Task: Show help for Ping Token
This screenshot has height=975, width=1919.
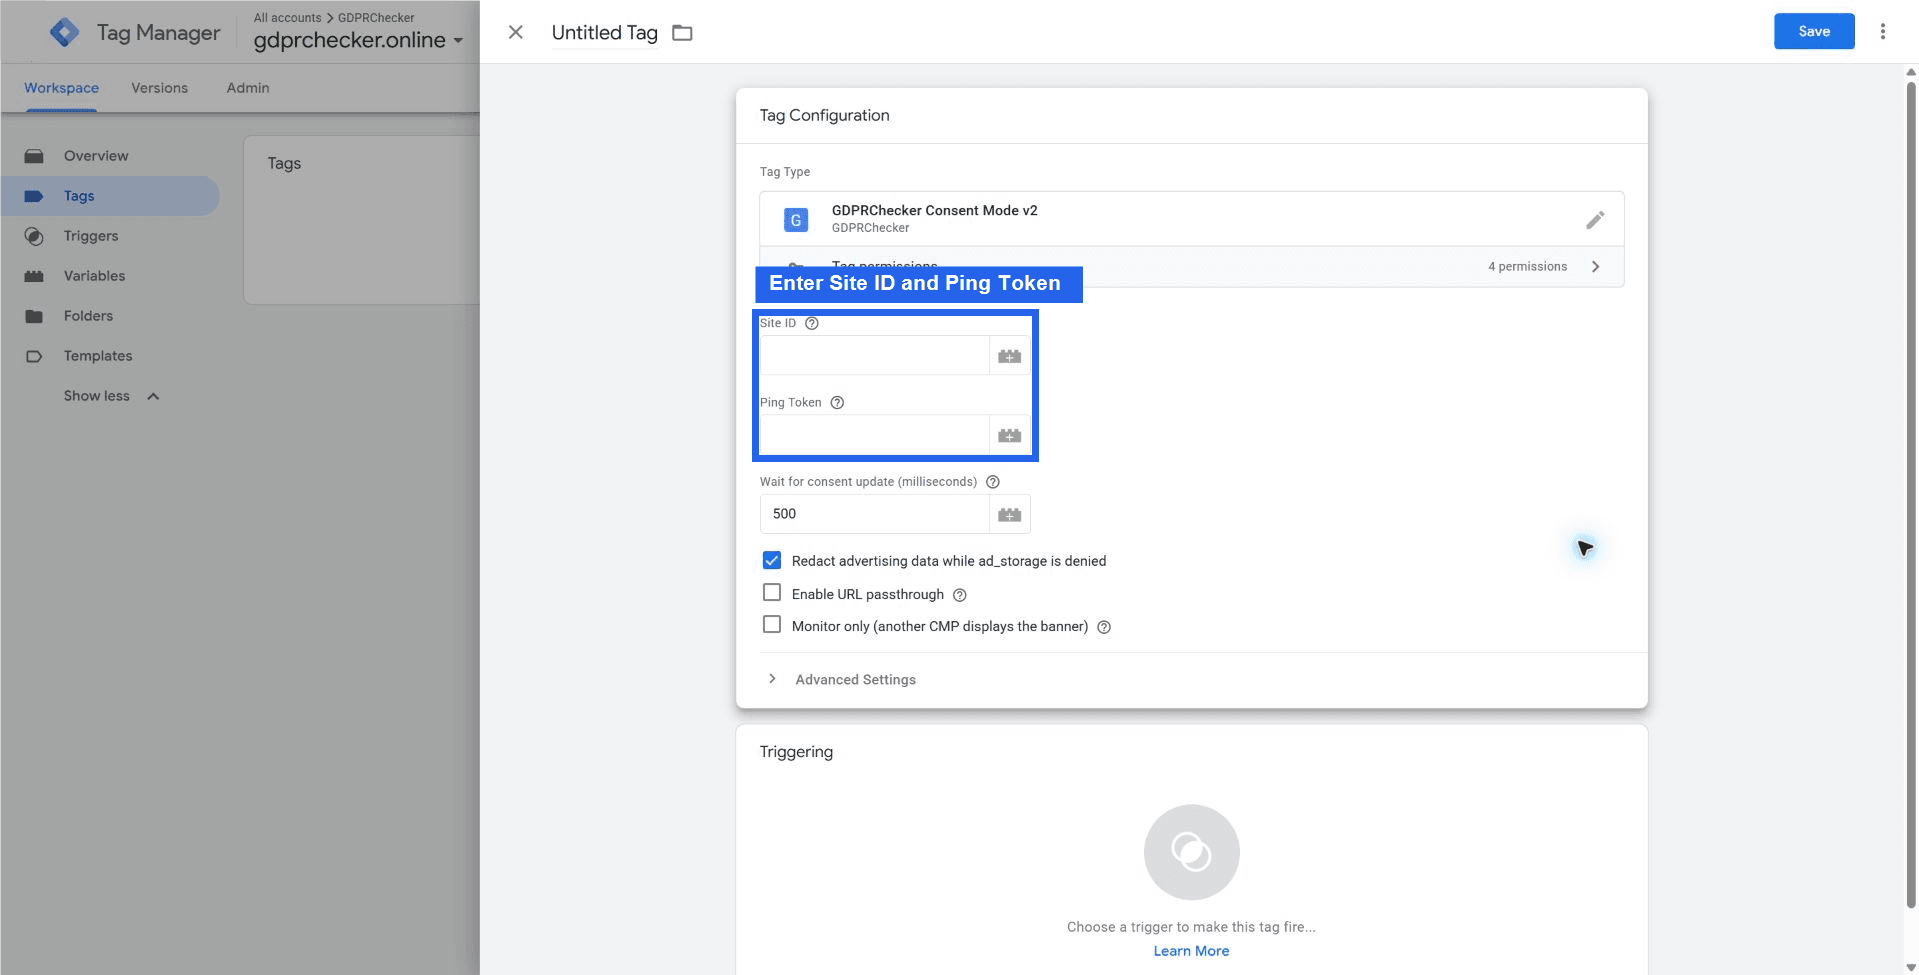Action: click(837, 403)
